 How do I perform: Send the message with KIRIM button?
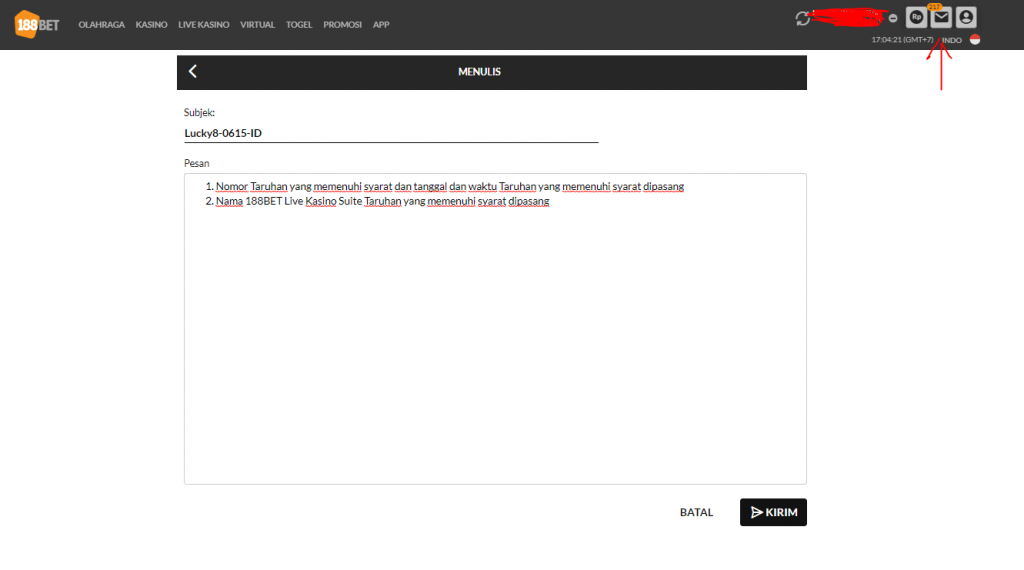(773, 512)
